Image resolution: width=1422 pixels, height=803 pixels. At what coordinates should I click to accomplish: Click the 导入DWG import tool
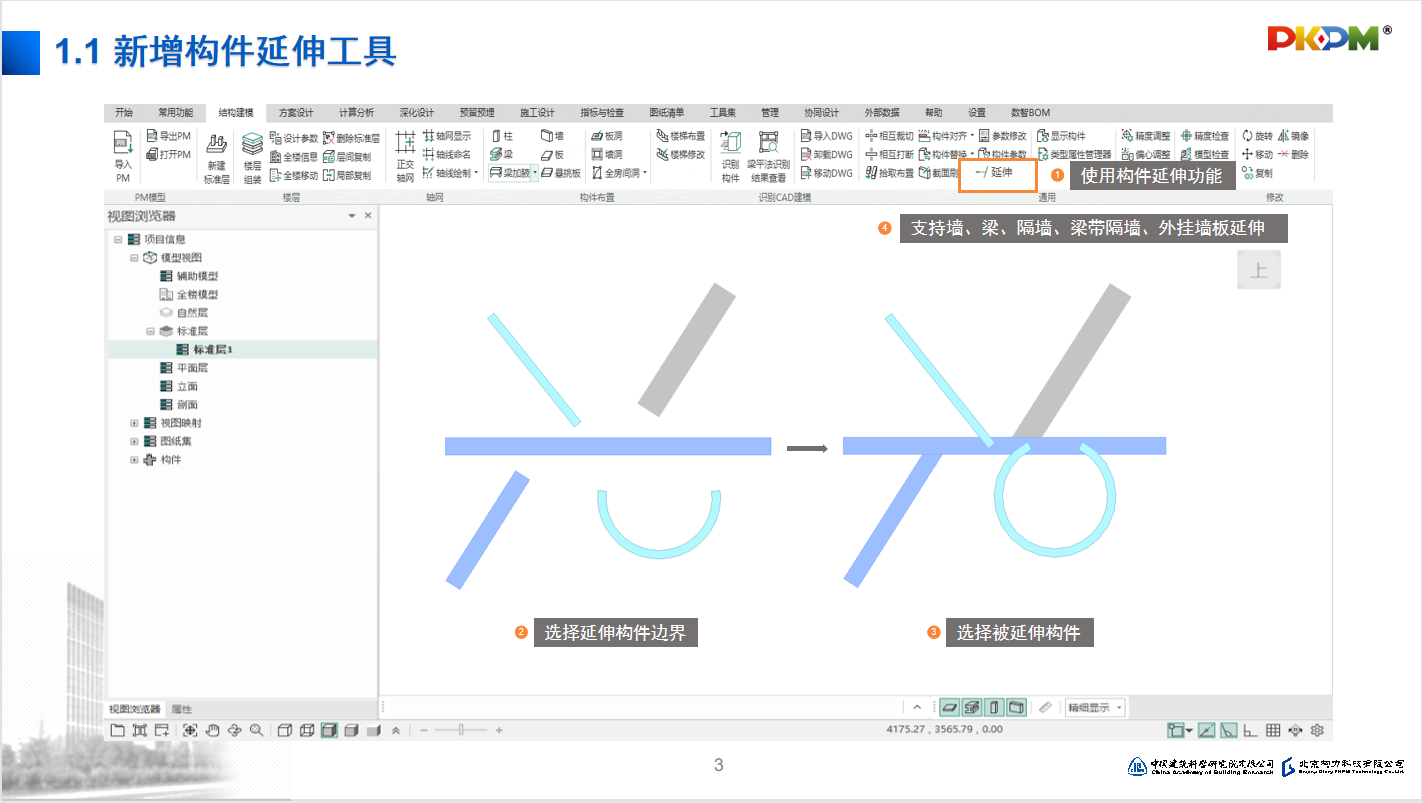point(827,136)
